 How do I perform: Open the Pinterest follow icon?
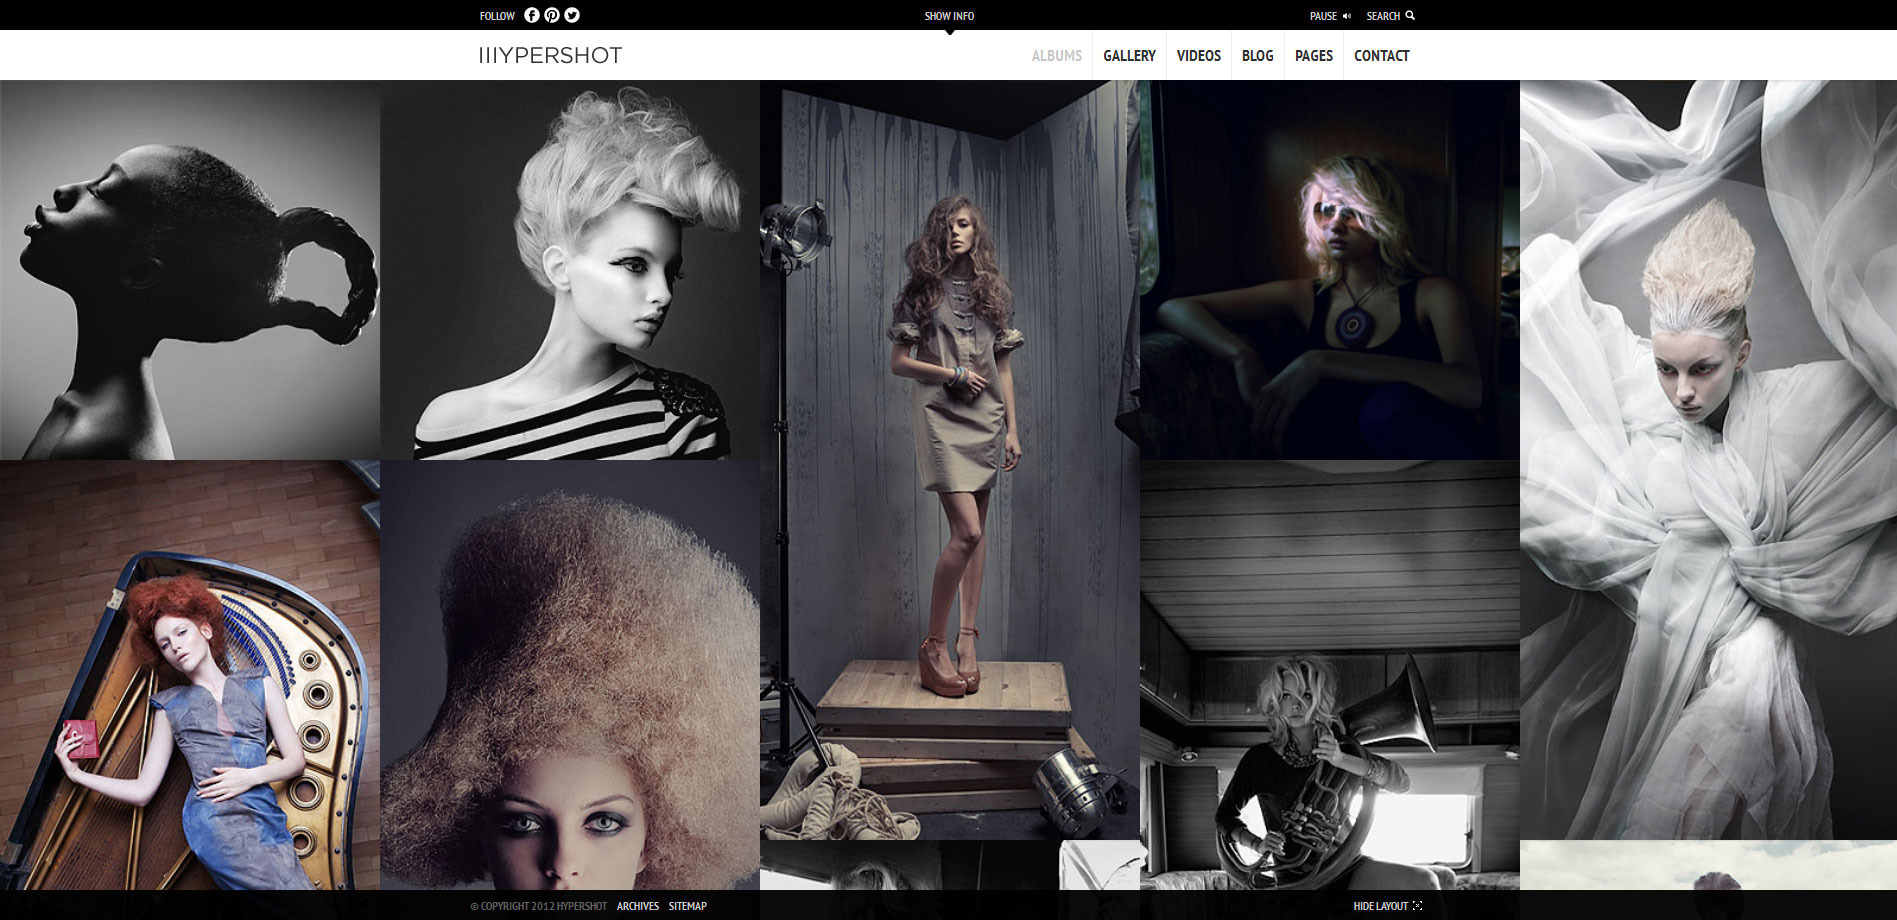click(x=552, y=15)
